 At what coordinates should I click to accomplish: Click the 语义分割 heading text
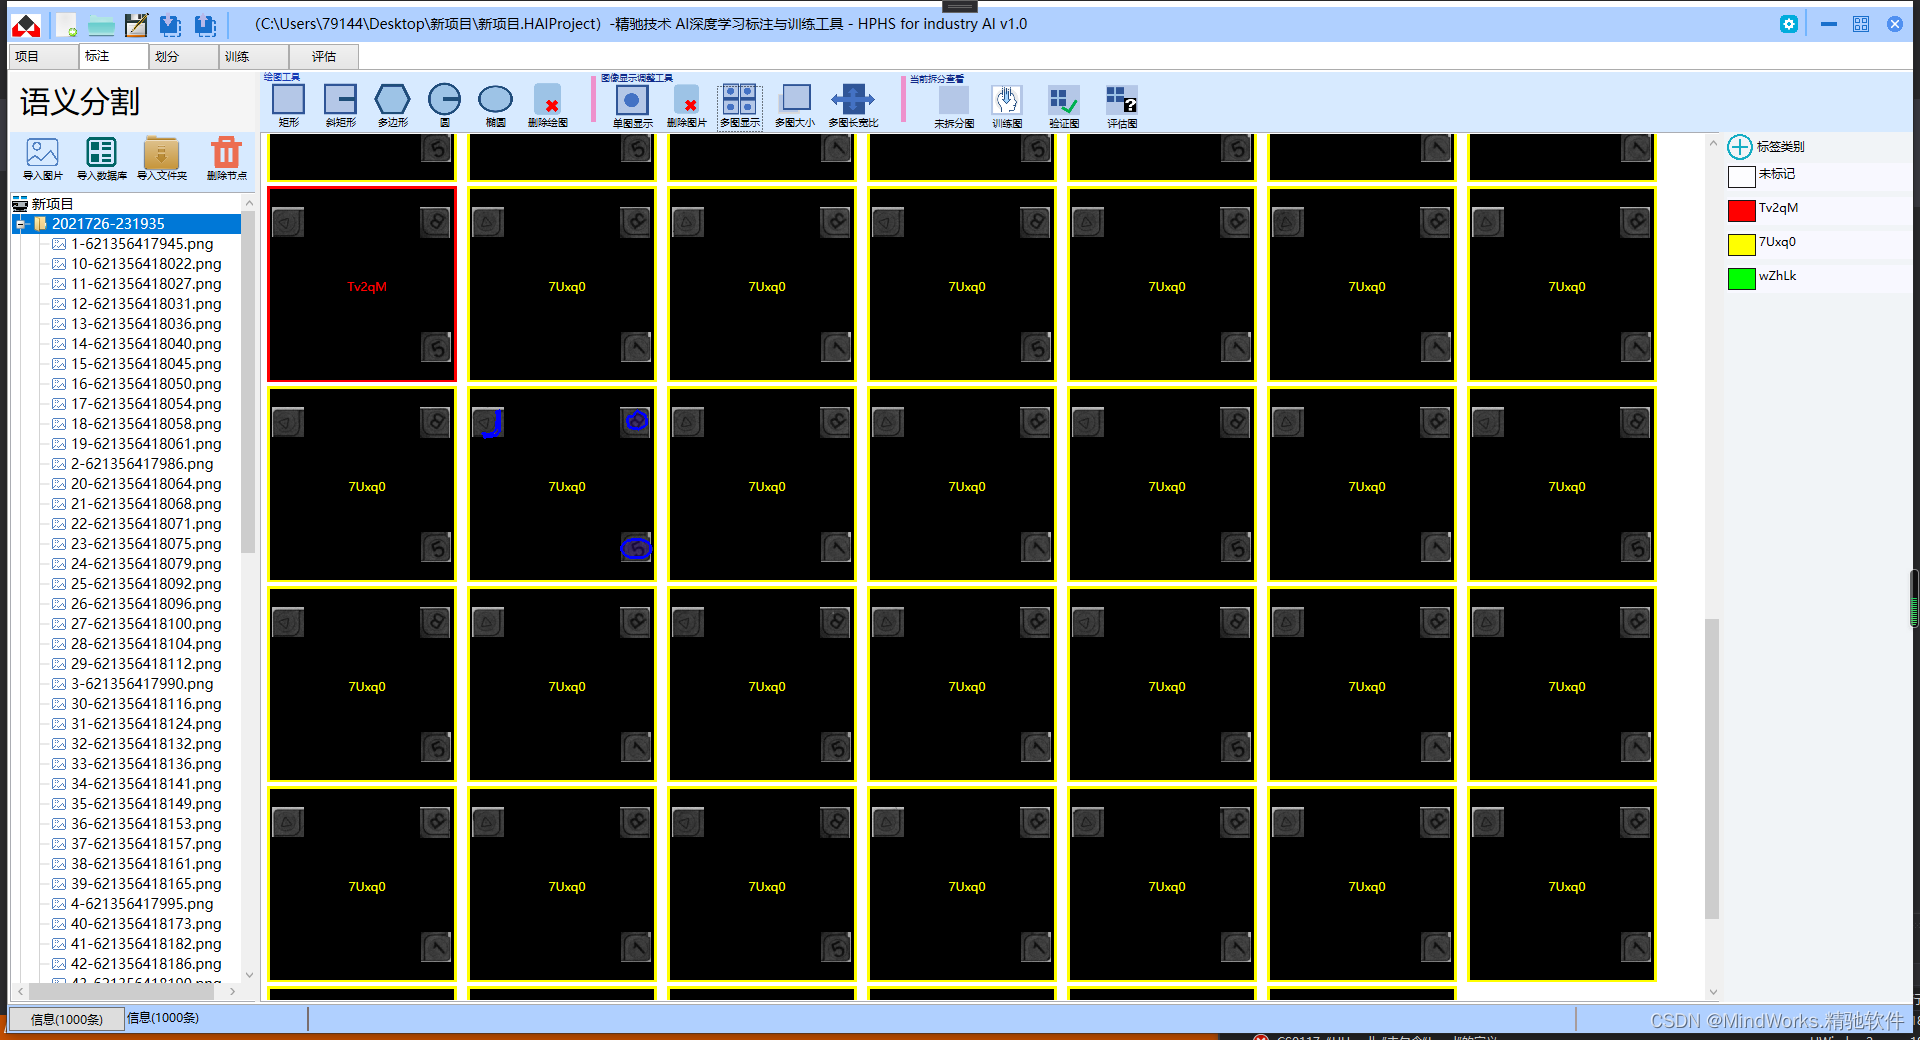tap(80, 102)
